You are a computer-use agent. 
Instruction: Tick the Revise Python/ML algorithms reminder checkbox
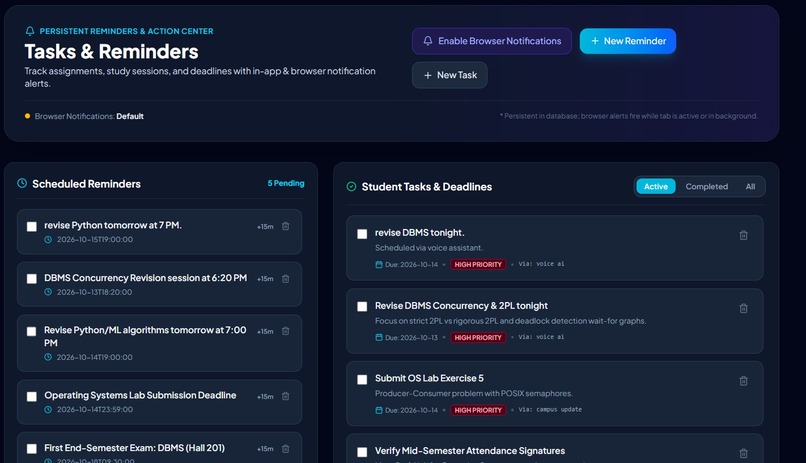pos(32,331)
